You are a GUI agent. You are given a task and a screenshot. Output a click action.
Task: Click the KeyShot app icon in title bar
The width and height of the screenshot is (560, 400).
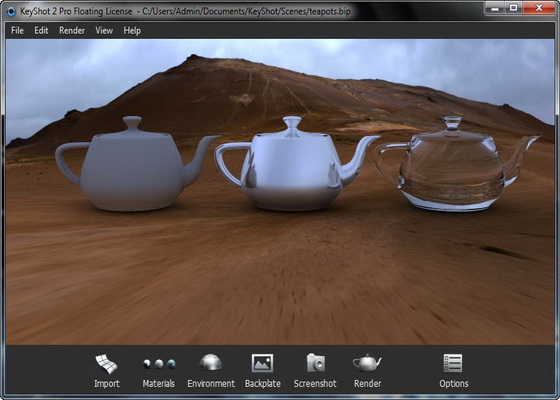coord(12,11)
